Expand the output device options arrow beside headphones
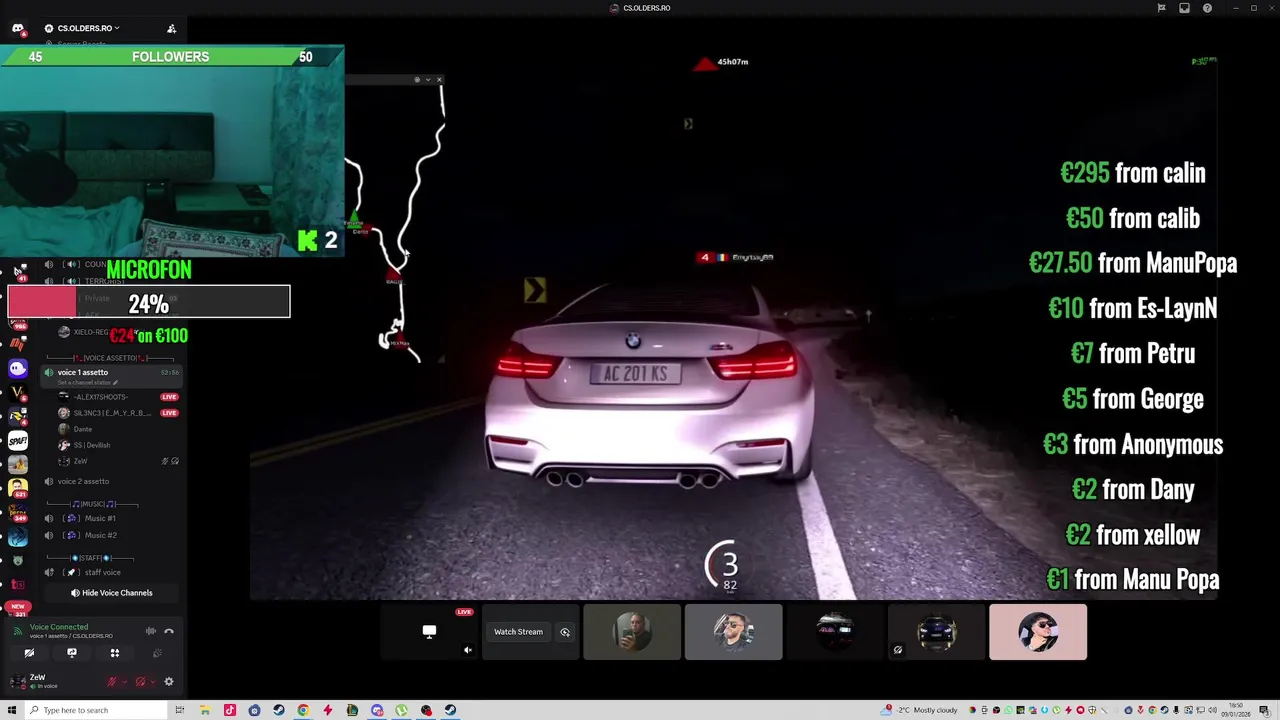Screen dimensions: 1280x720 [x=151, y=682]
